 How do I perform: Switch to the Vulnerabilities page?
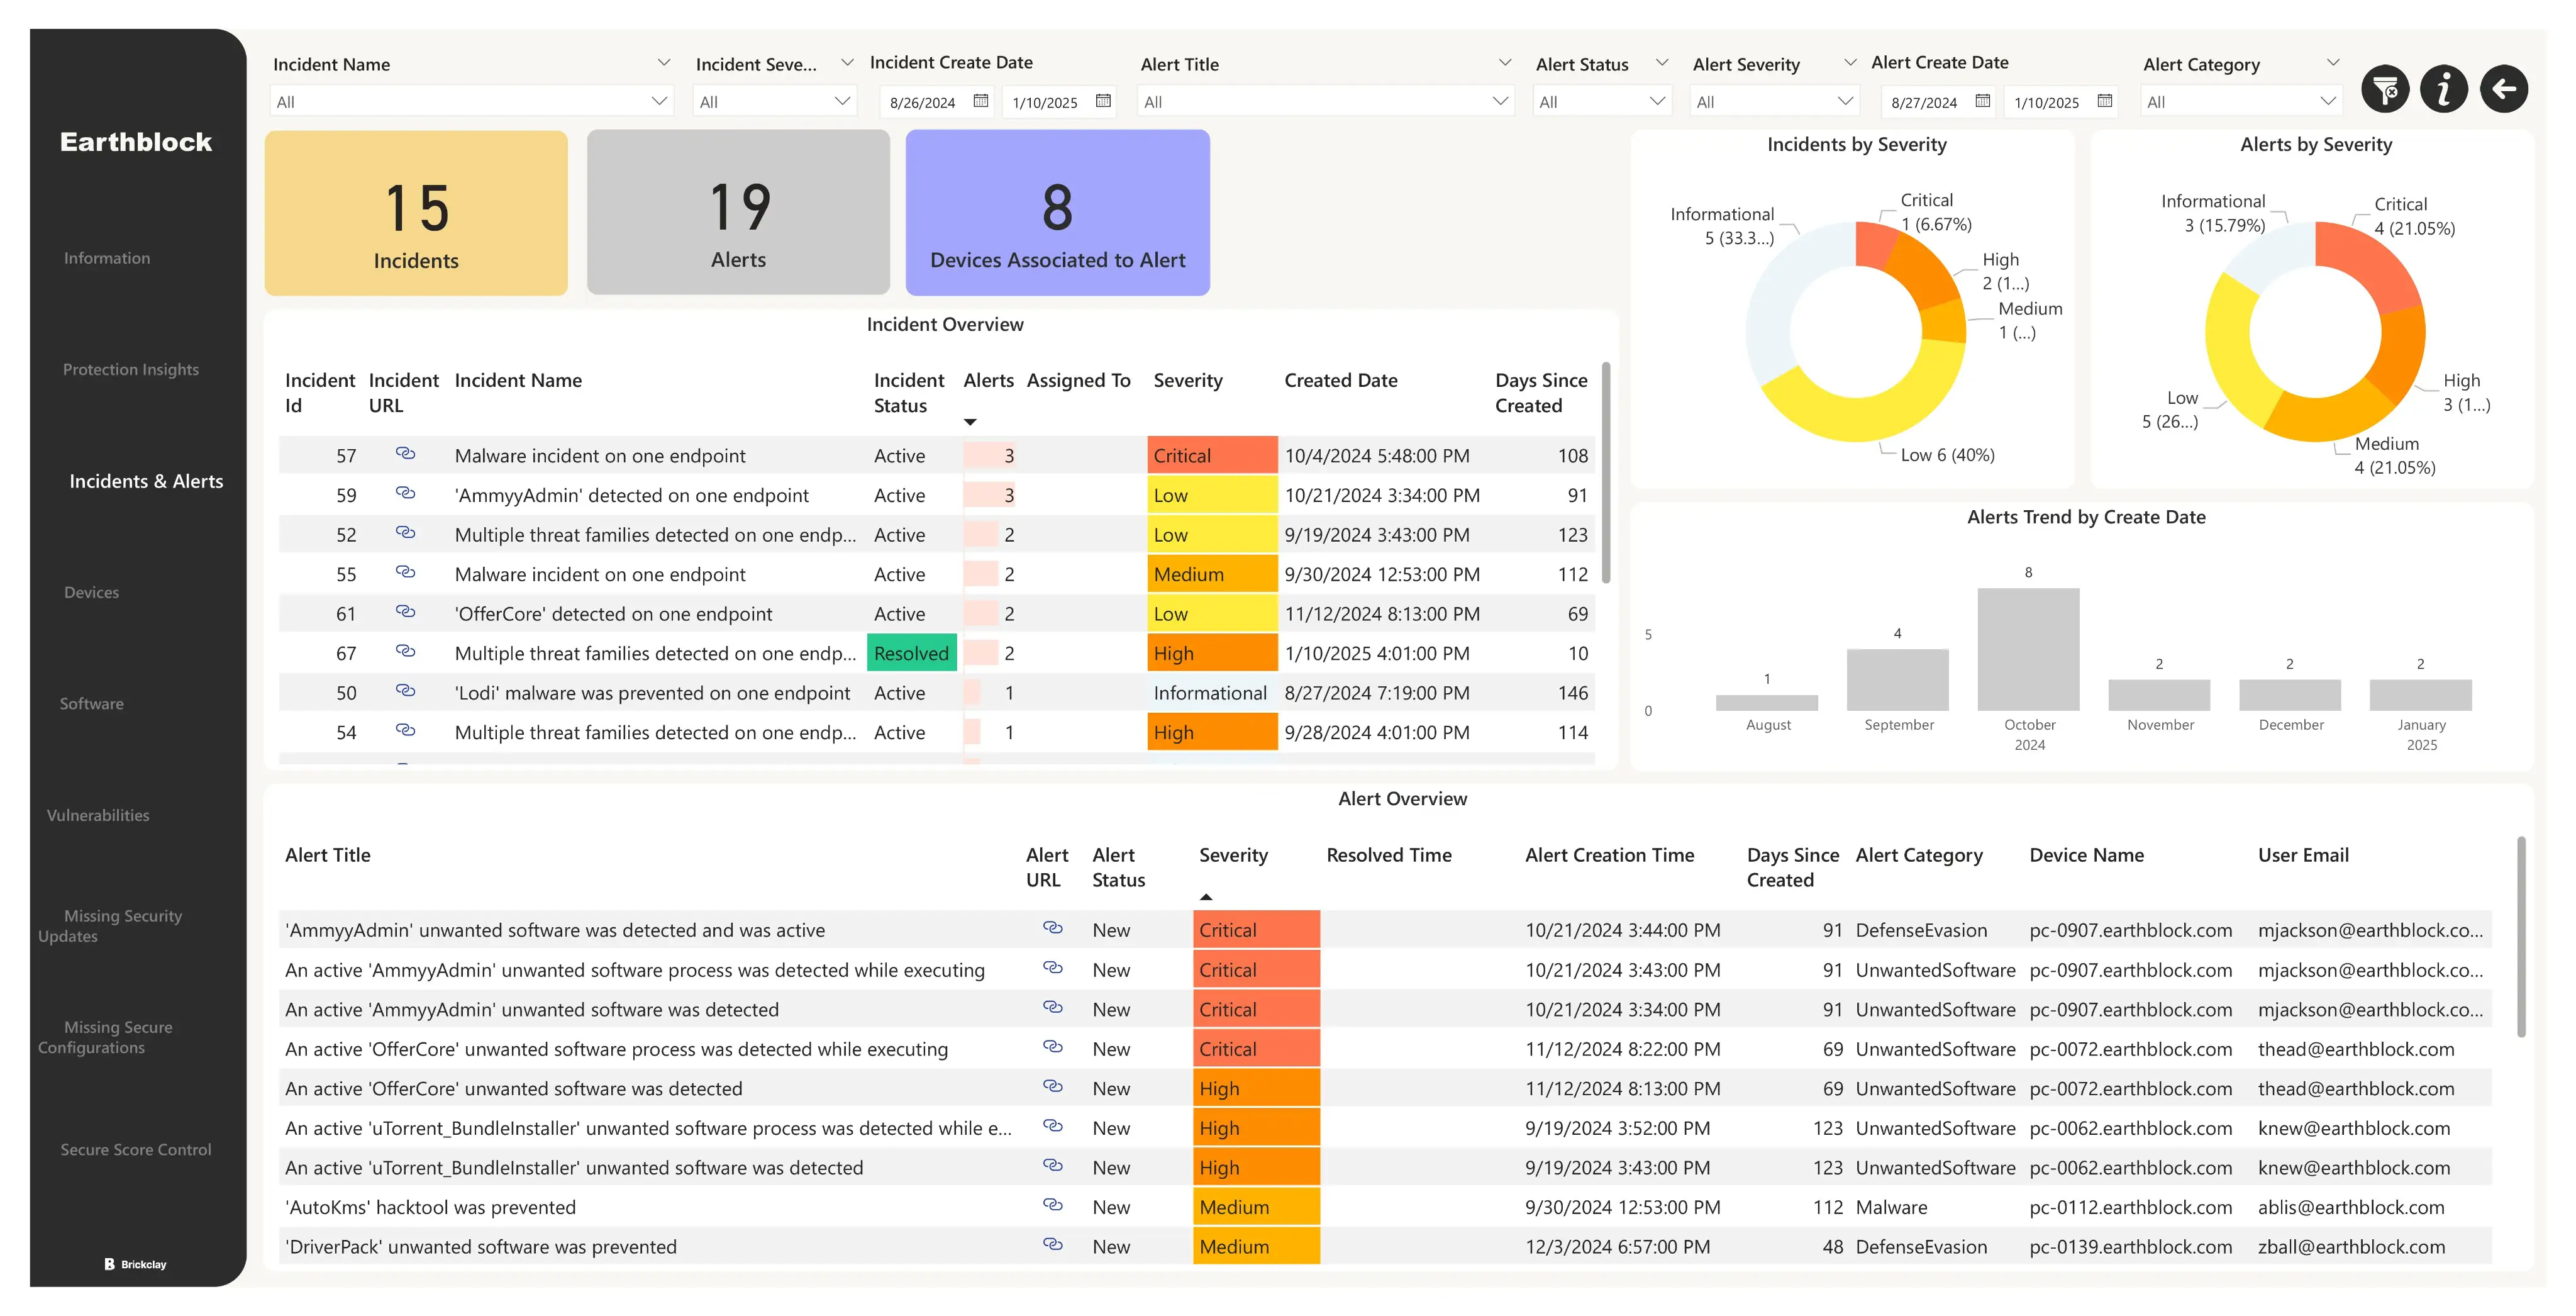pyautogui.click(x=98, y=816)
